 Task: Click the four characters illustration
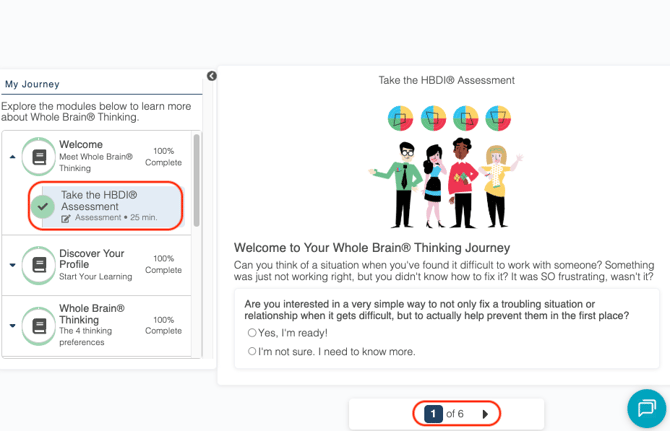coord(446,183)
